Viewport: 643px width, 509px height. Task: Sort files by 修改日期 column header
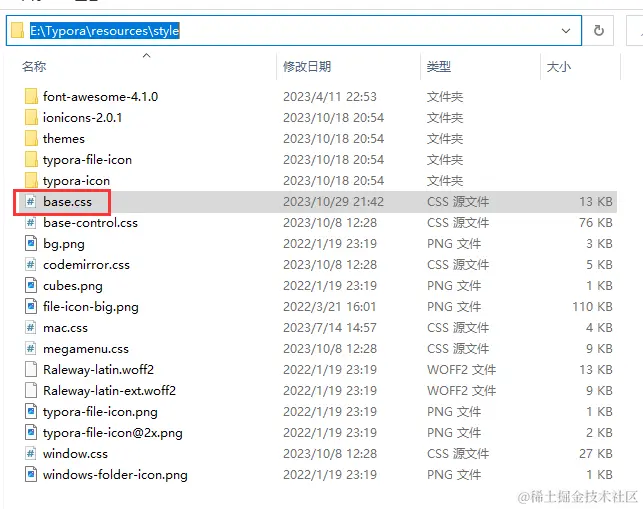tap(307, 66)
